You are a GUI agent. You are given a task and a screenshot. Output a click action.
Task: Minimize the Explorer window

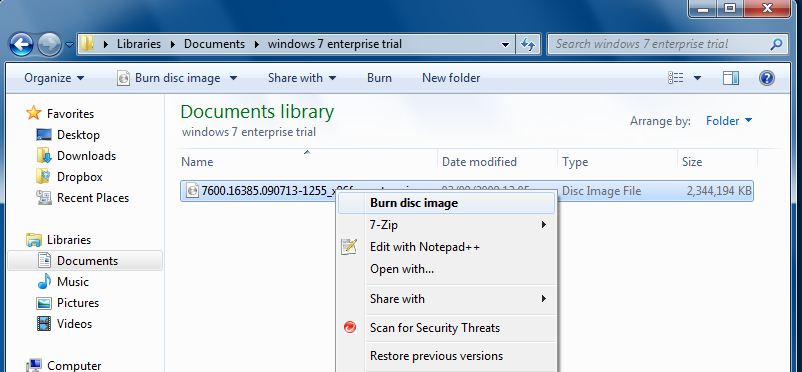[702, 8]
